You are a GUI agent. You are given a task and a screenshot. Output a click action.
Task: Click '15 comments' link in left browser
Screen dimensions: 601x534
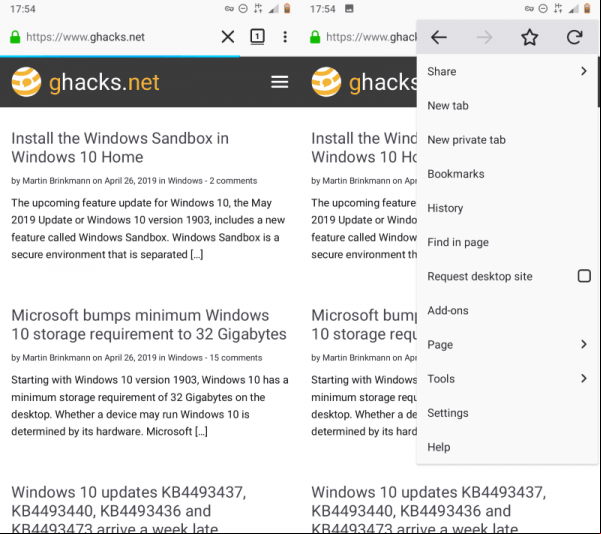click(x=236, y=358)
